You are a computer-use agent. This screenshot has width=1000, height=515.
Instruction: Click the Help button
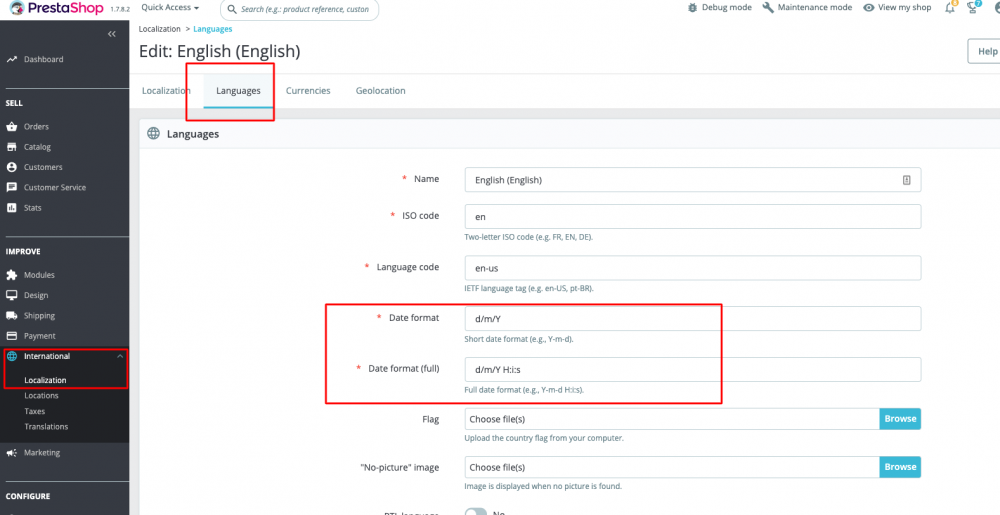point(986,51)
